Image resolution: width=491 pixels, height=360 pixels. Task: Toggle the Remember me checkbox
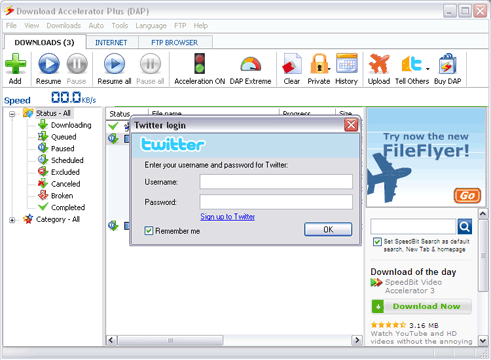149,231
